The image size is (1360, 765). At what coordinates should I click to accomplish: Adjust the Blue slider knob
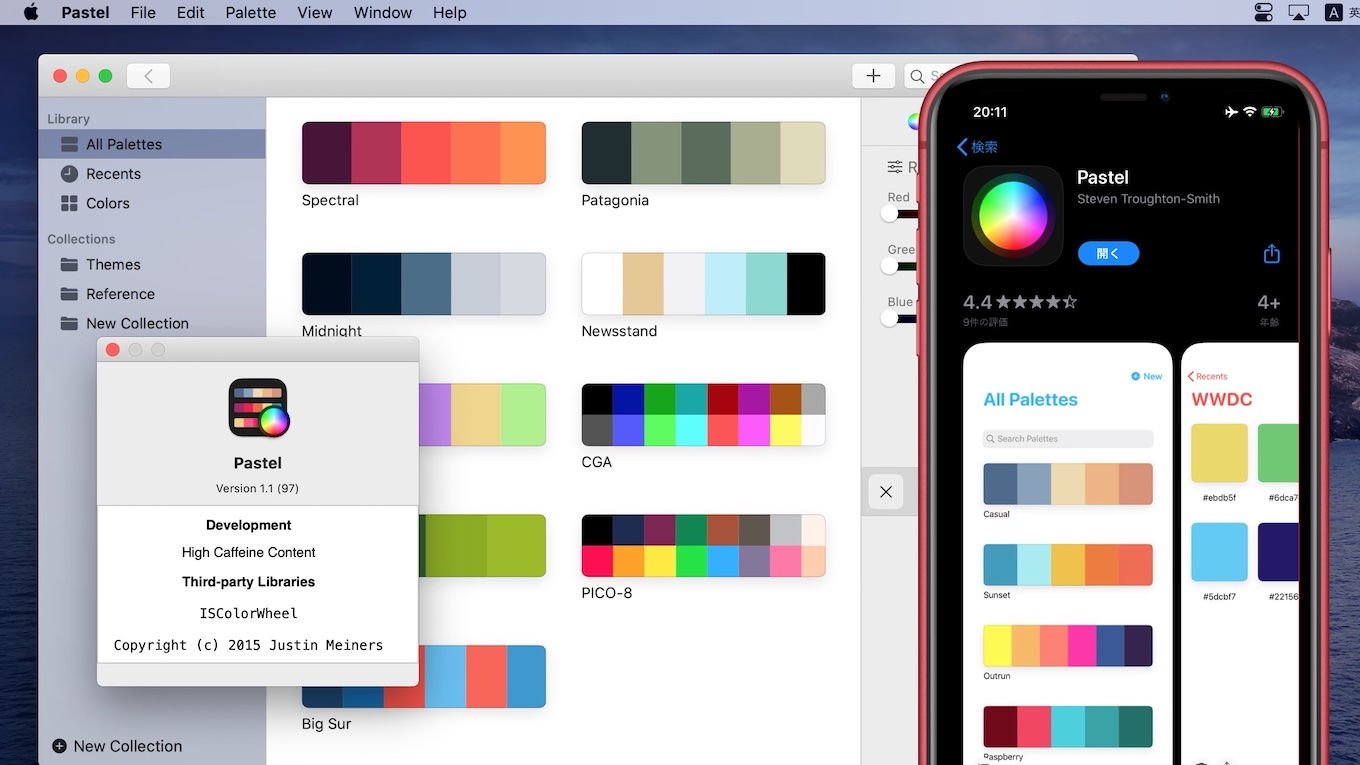pos(890,318)
